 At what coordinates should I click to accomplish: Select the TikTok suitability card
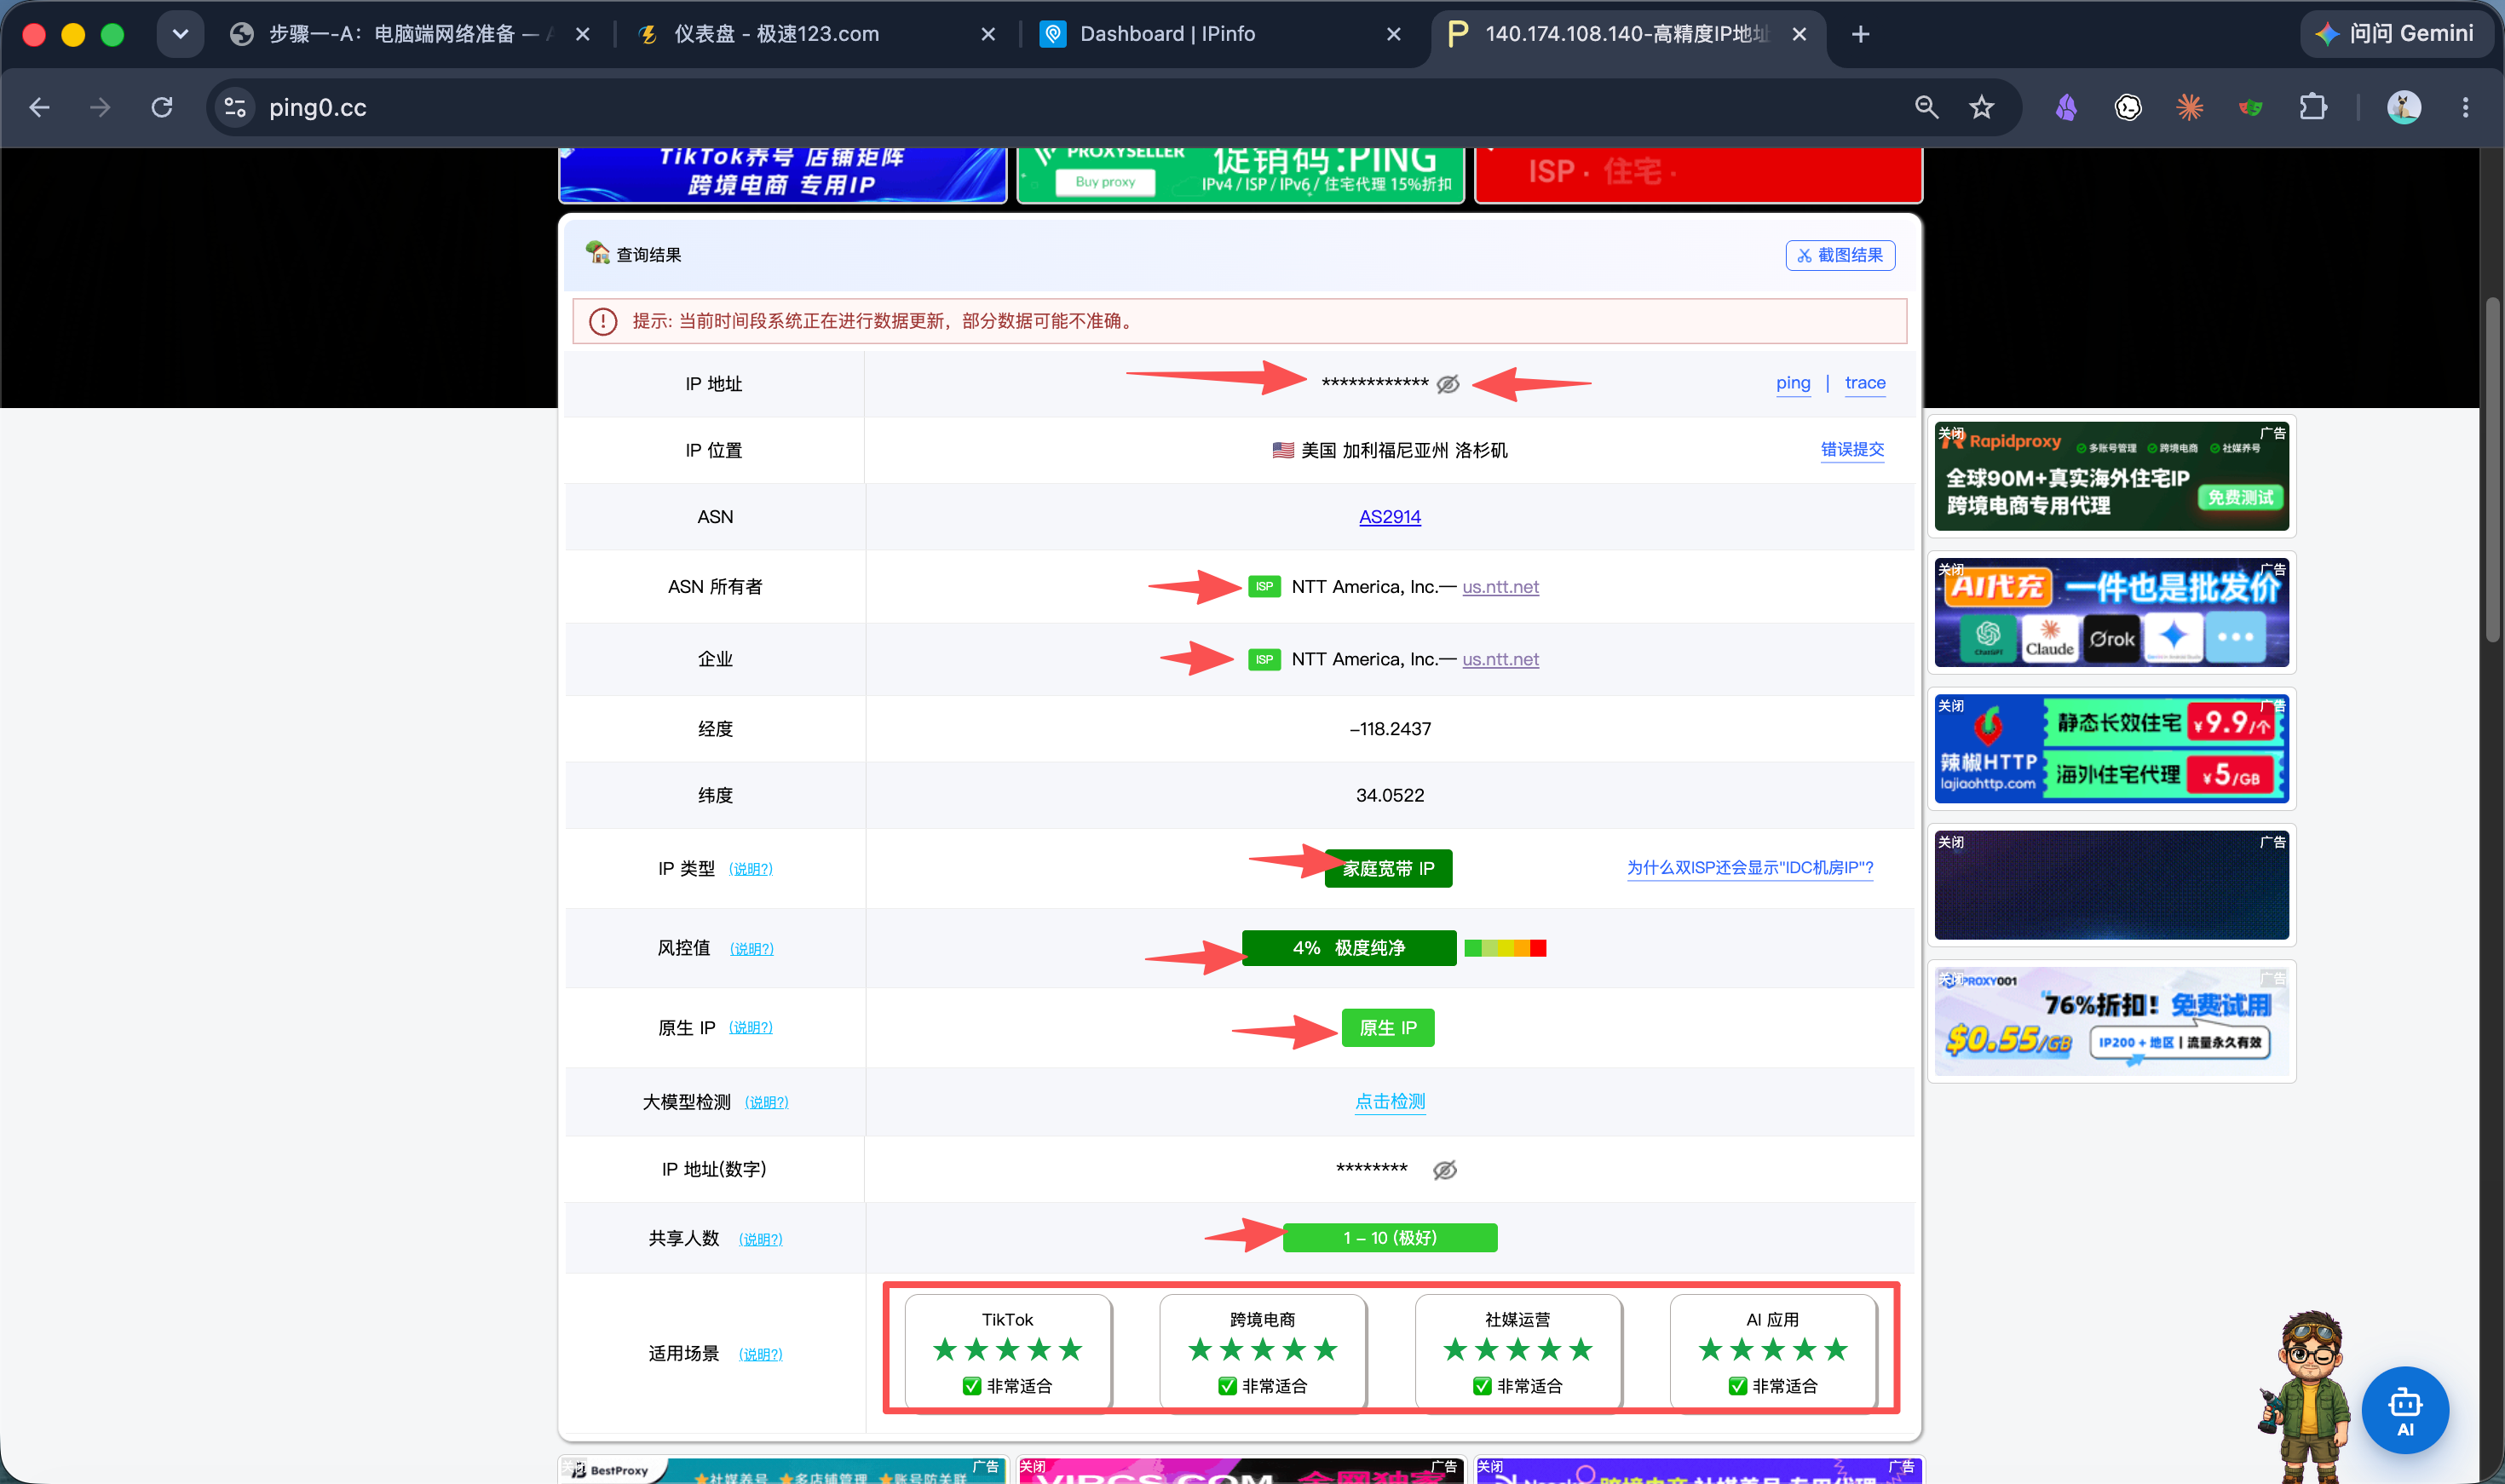coord(1007,1352)
